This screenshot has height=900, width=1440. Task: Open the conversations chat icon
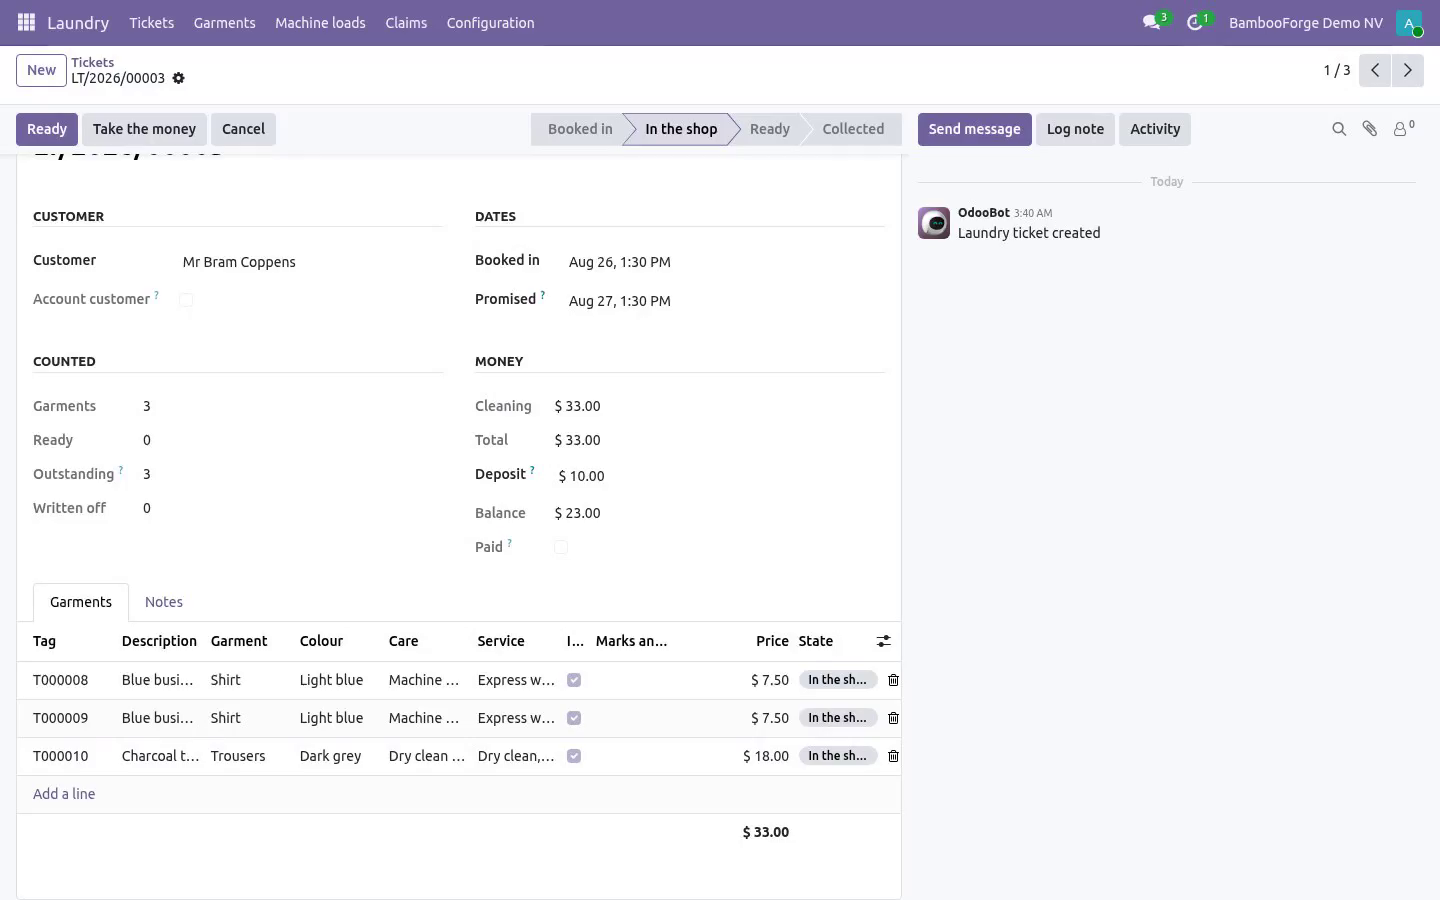point(1152,22)
